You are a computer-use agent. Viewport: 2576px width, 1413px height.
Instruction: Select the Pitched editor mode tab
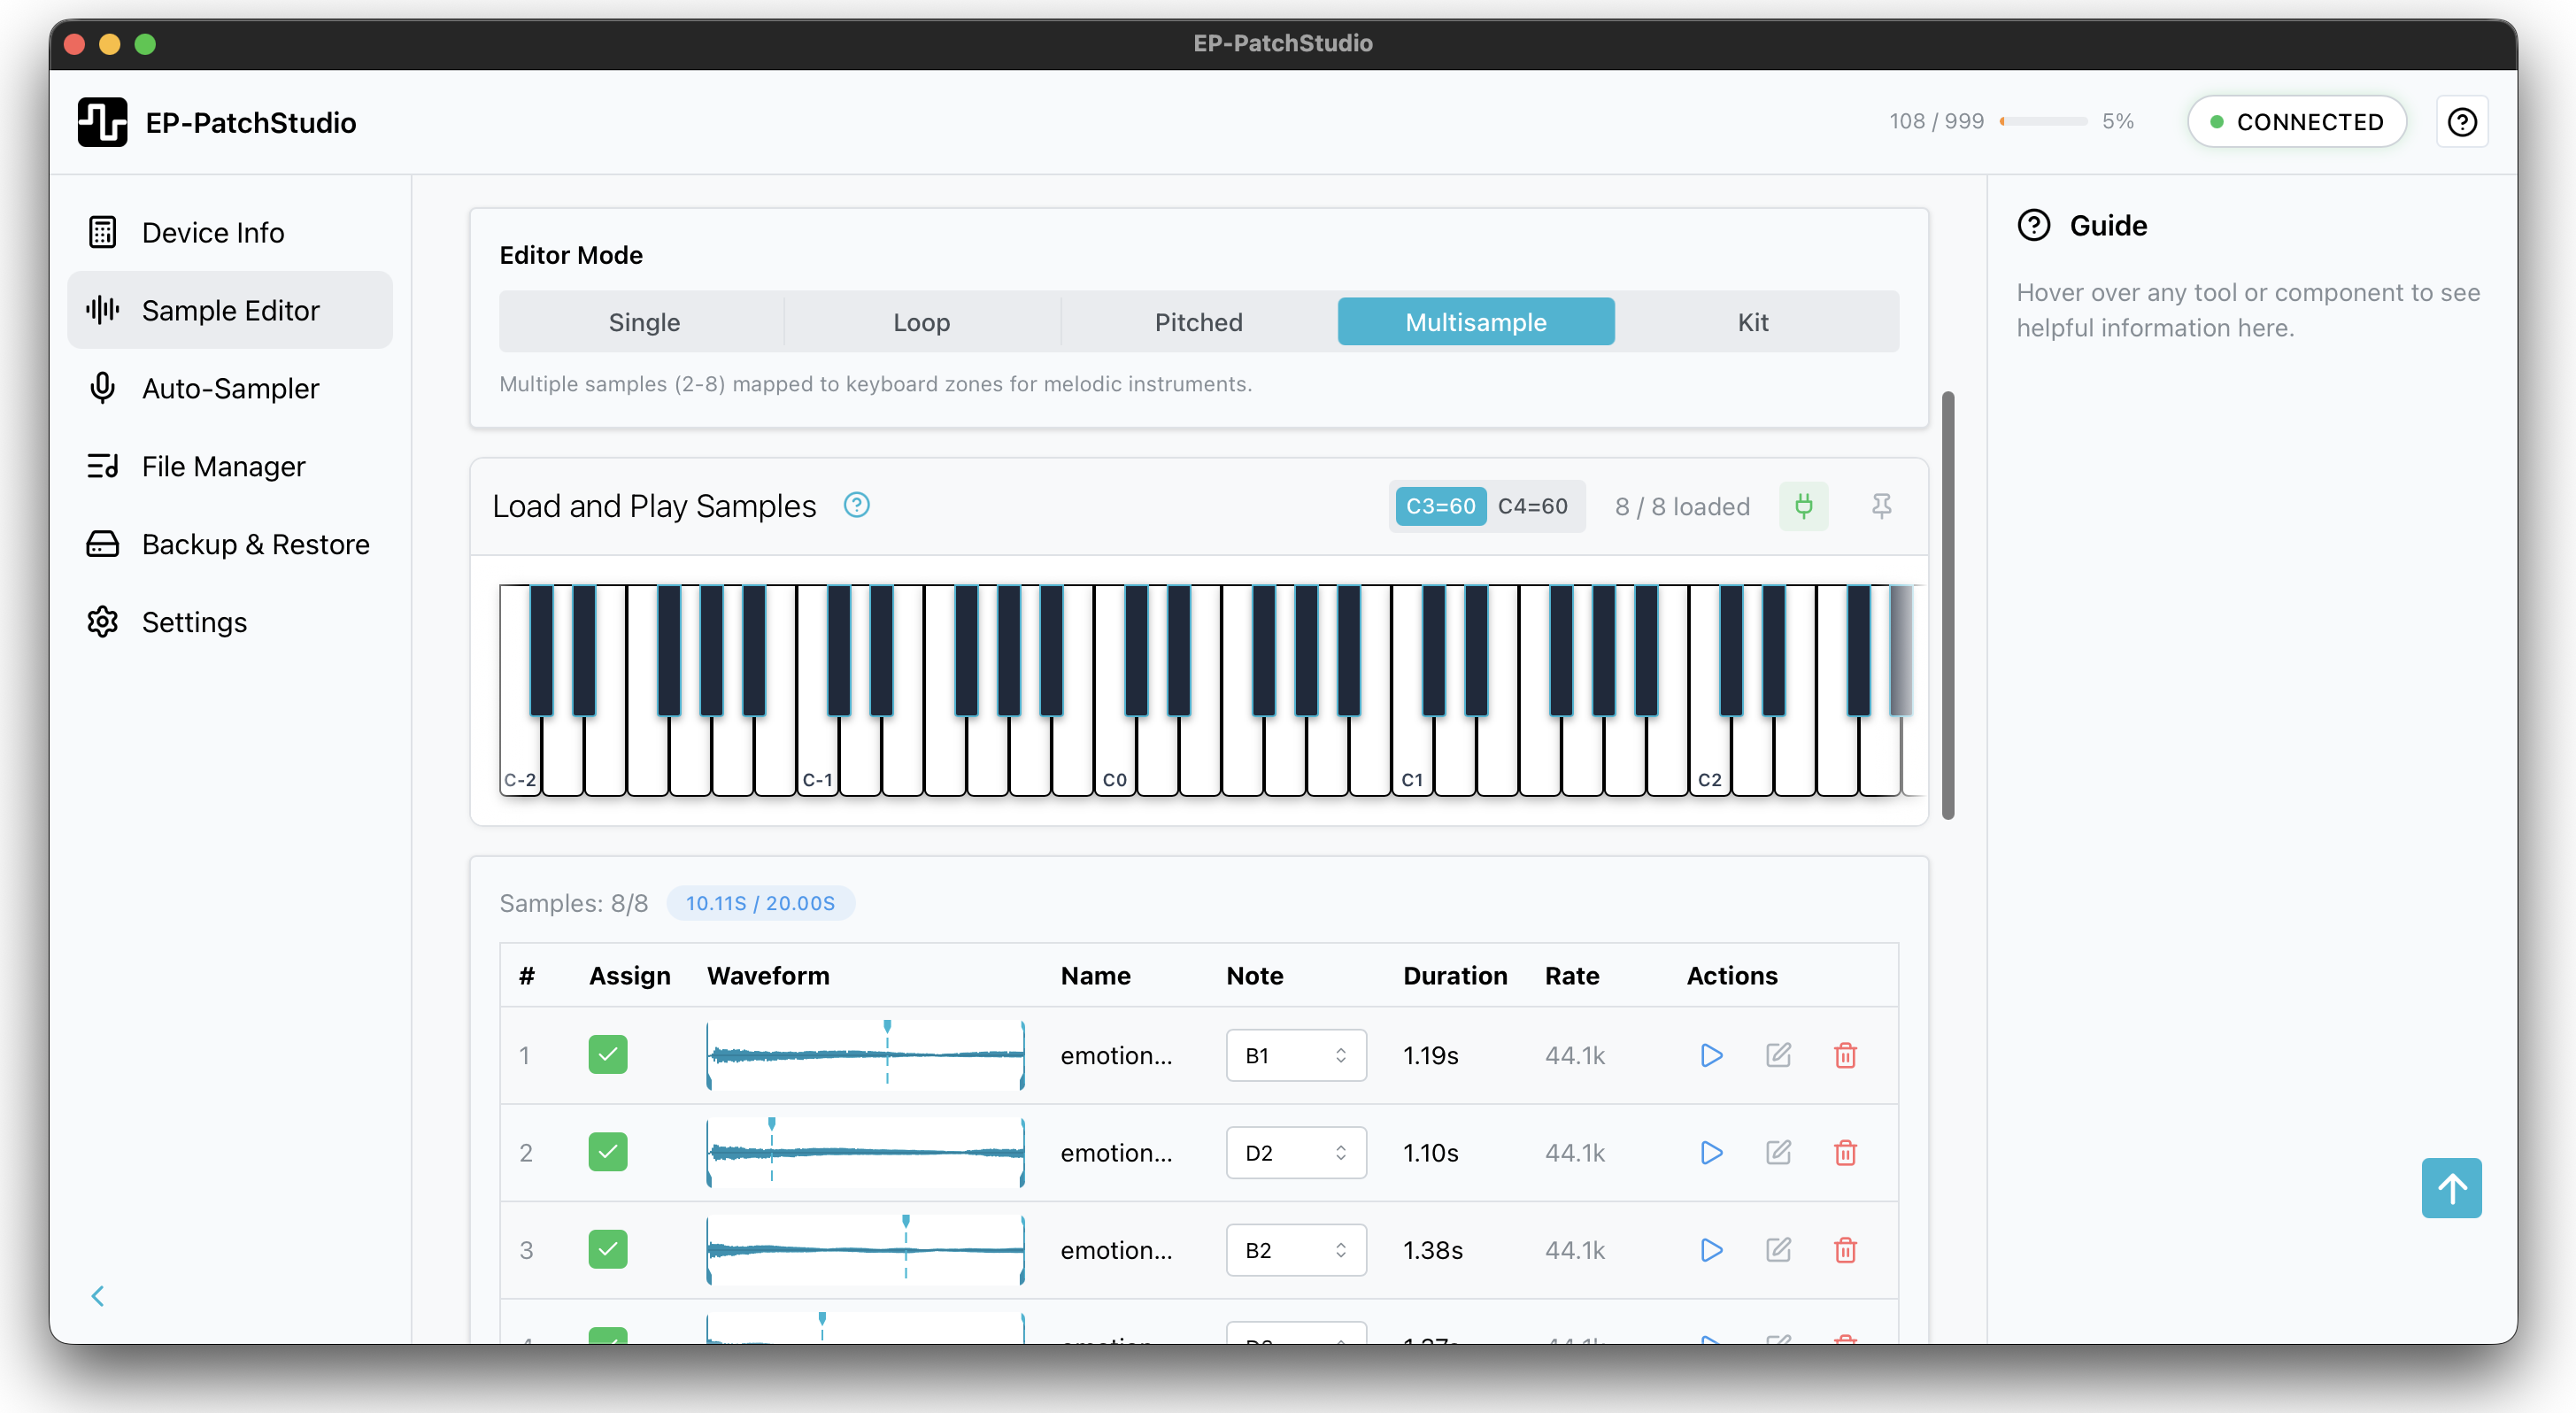pos(1198,322)
